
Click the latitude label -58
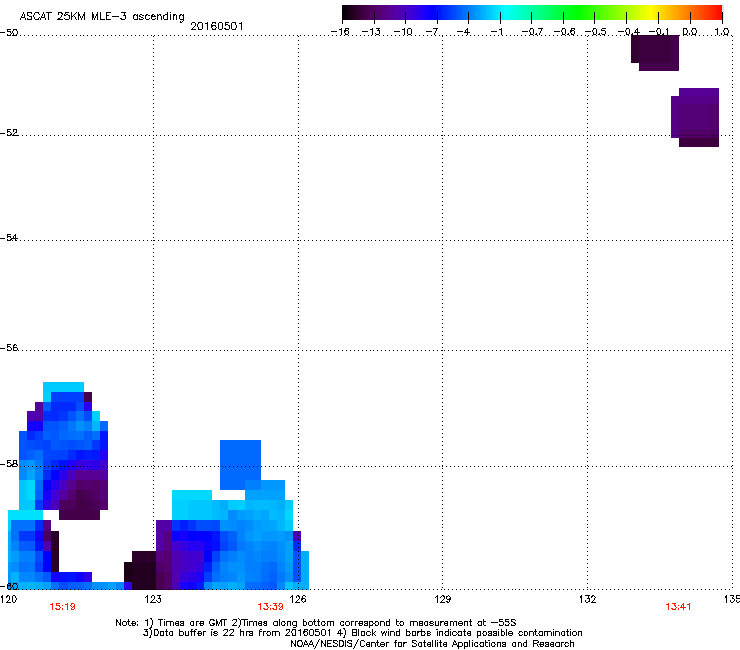pyautogui.click(x=9, y=464)
